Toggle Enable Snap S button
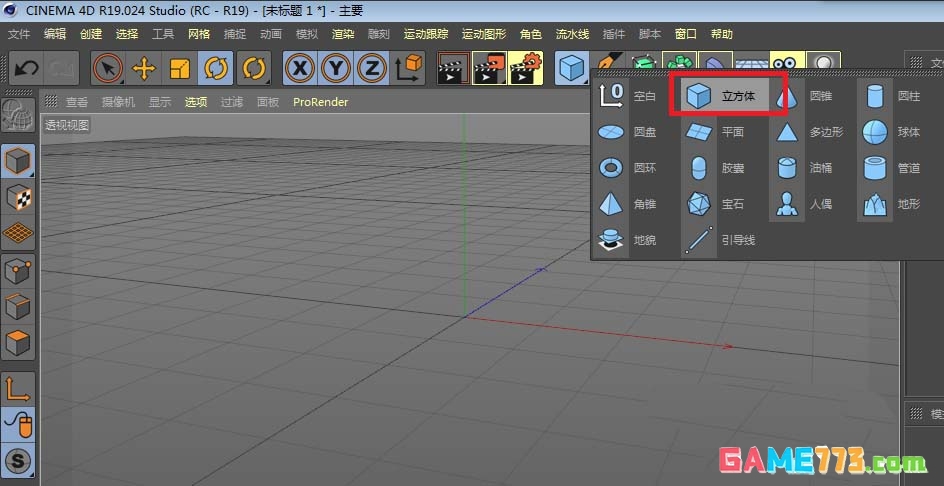Image resolution: width=944 pixels, height=486 pixels. 17,461
